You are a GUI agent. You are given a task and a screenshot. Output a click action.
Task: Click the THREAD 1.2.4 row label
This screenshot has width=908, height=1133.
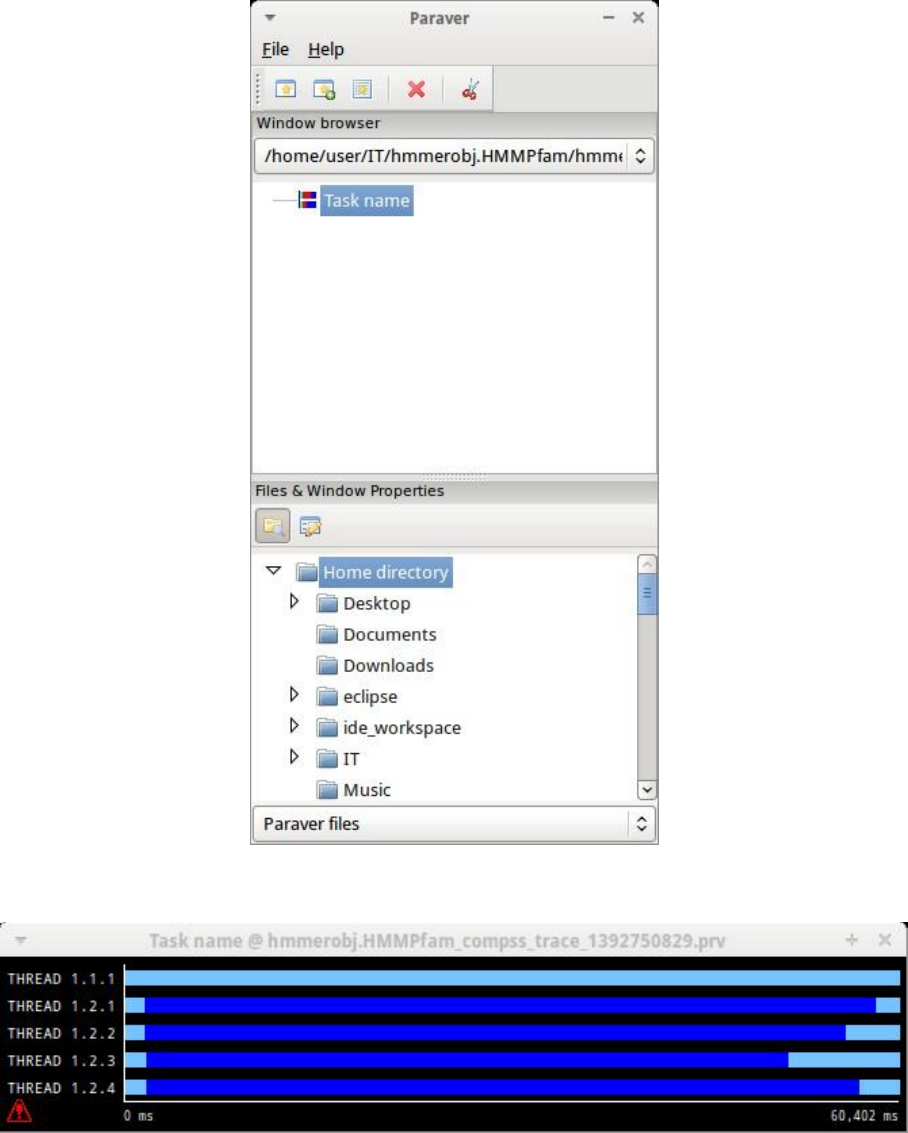pos(61,1087)
